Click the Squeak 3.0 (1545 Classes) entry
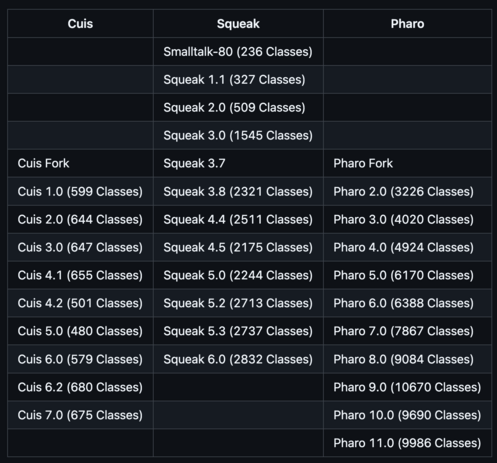 point(238,135)
